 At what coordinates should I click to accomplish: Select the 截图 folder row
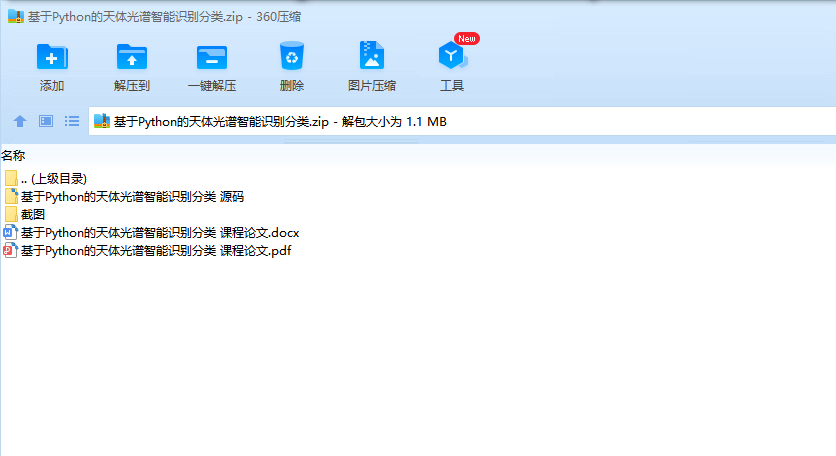click(x=25, y=214)
